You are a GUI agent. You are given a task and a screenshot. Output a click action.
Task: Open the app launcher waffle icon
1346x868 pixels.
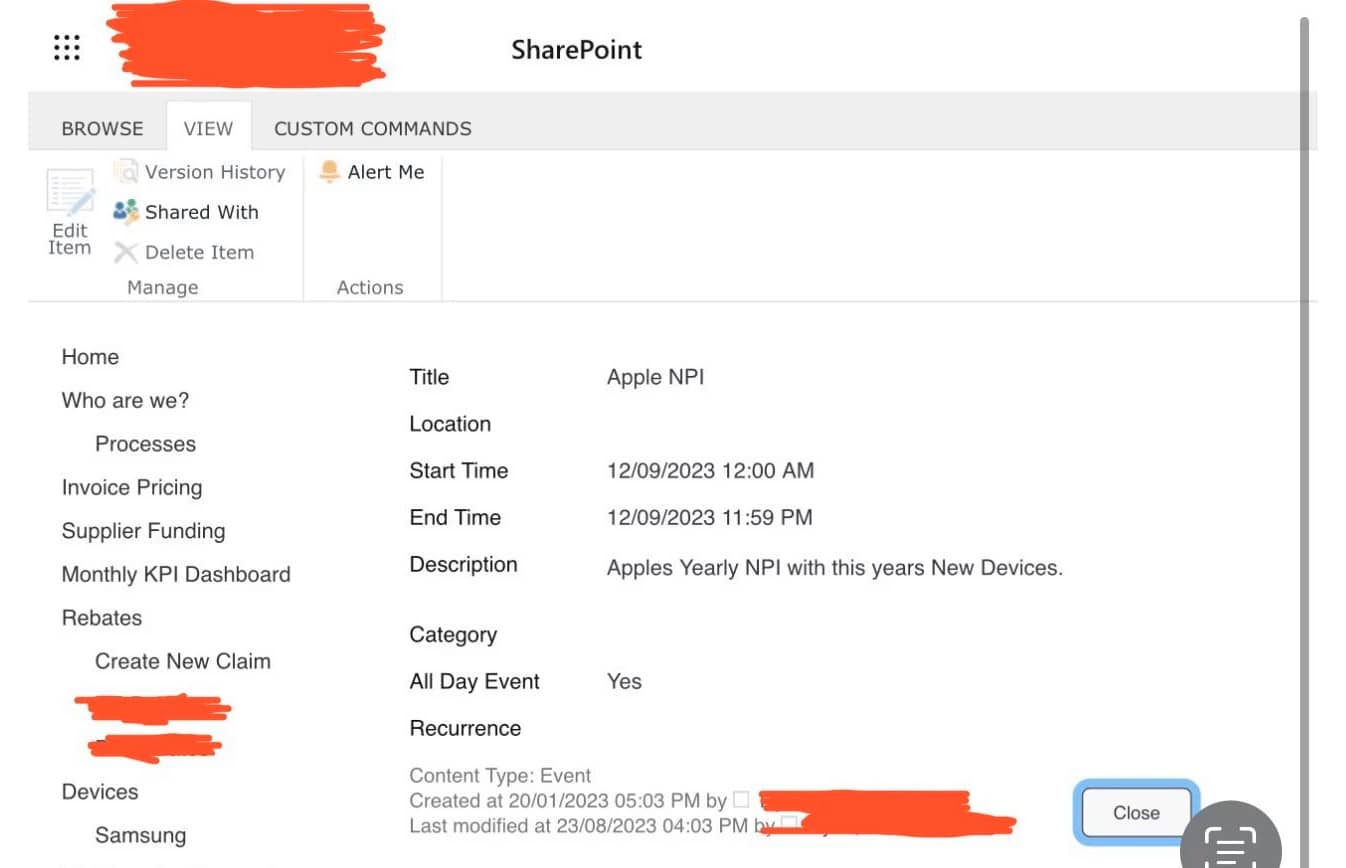67,48
